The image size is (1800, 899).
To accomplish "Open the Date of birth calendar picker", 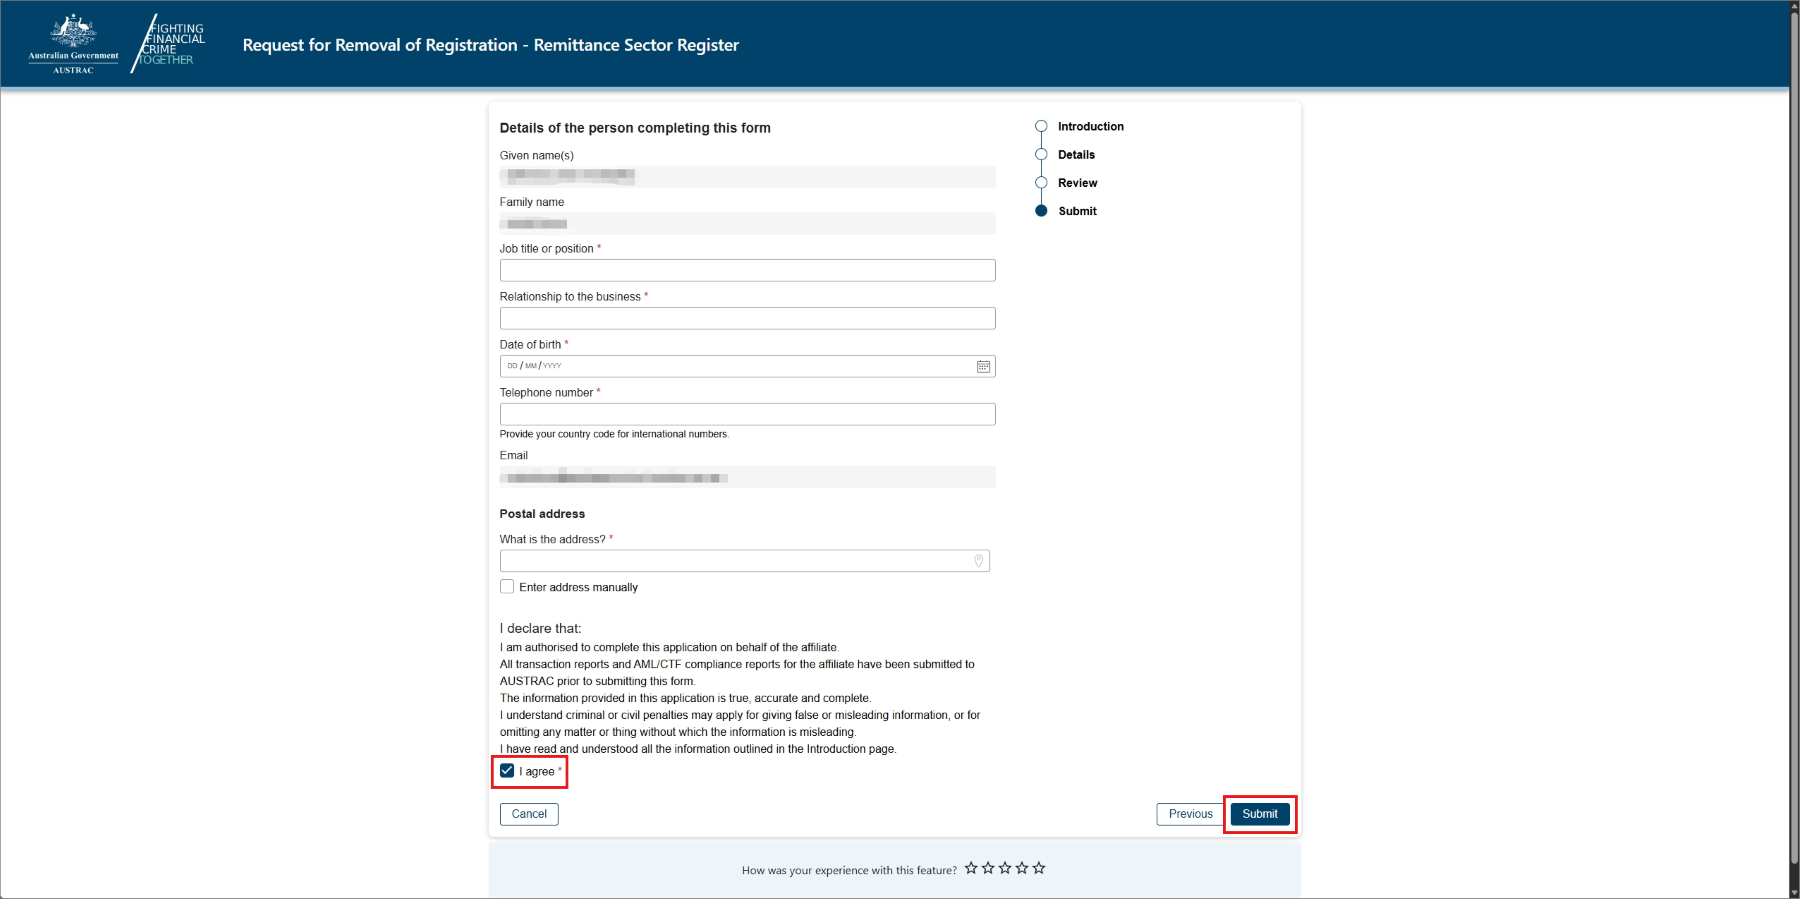I will [983, 367].
